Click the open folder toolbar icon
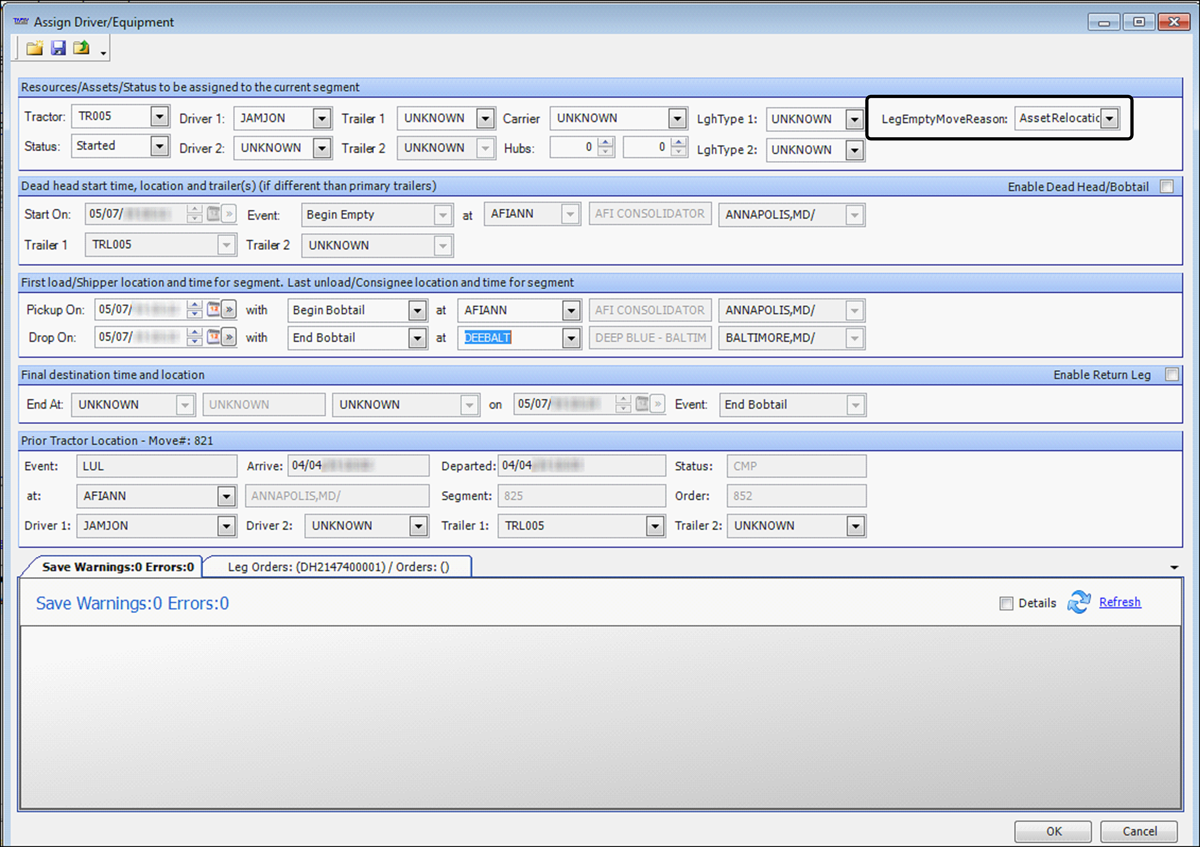1200x847 pixels. [35, 48]
